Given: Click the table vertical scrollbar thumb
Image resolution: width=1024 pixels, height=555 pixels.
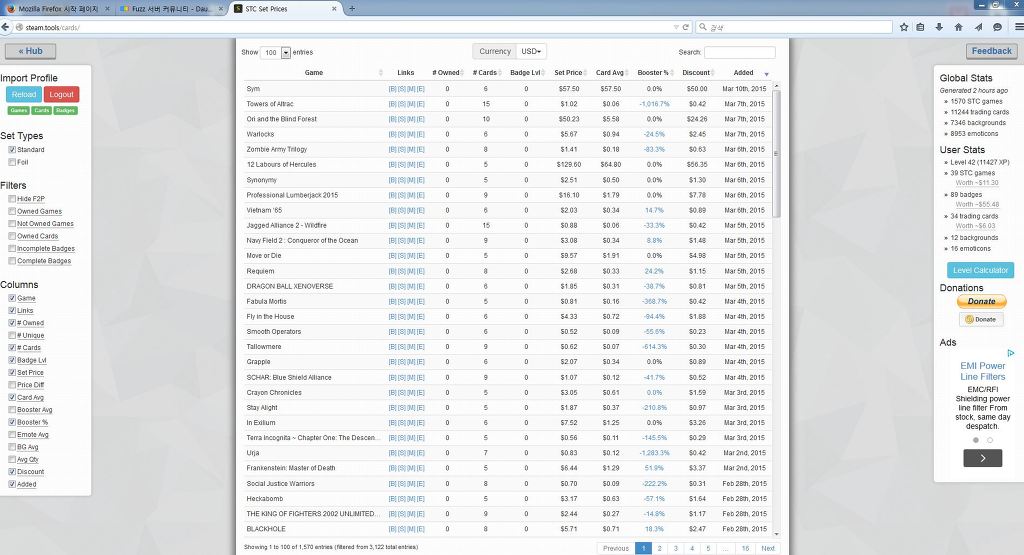Looking at the screenshot, I should point(776,153).
